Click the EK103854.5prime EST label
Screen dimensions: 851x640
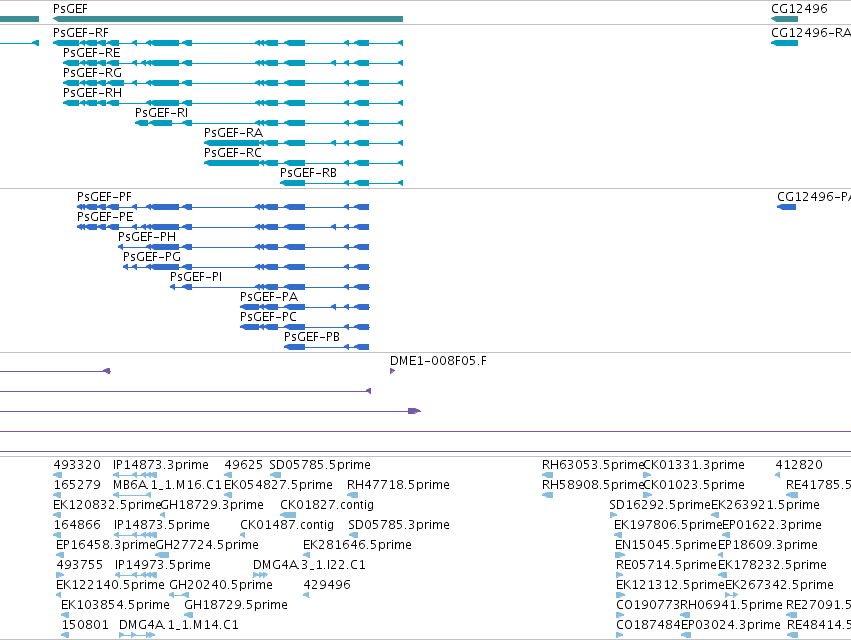(115, 605)
